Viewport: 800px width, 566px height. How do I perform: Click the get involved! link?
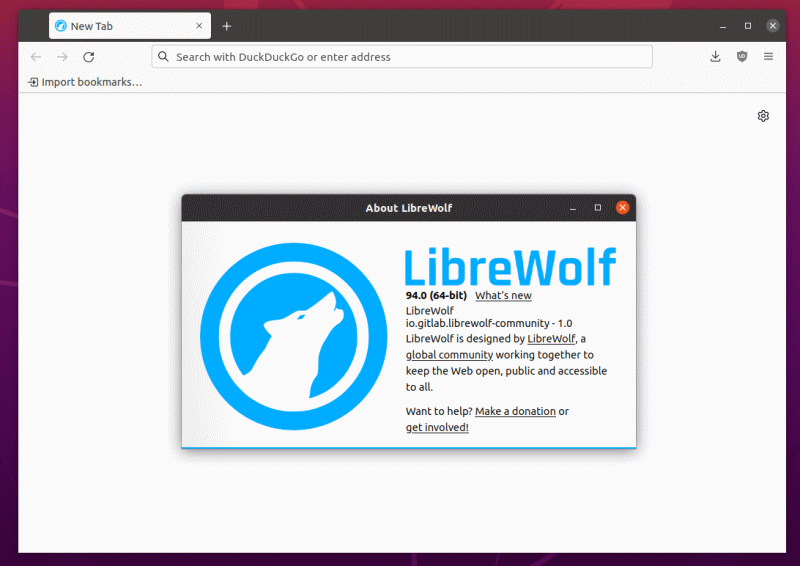point(437,428)
